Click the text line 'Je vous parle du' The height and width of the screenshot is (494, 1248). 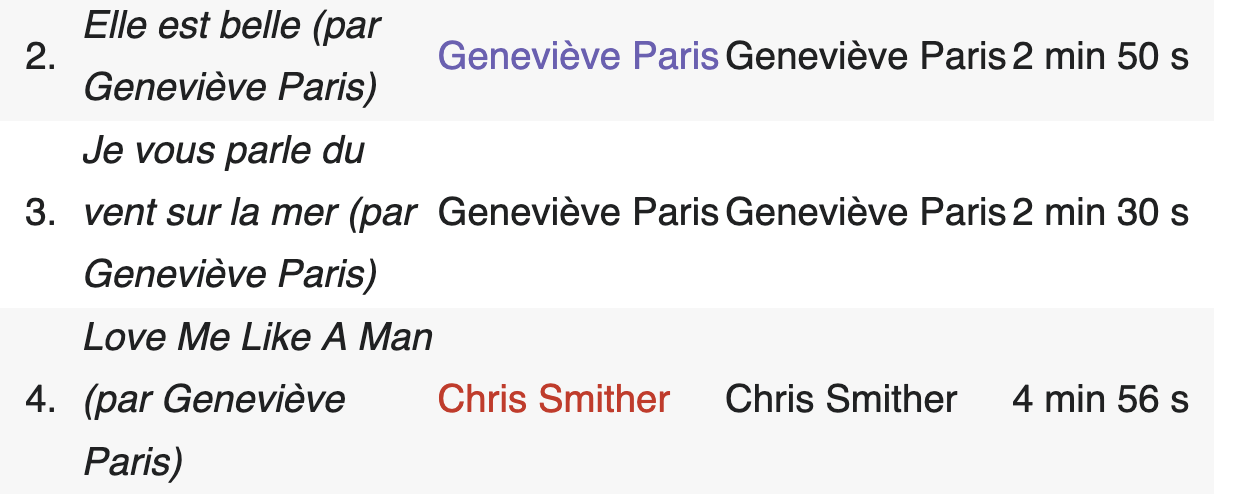(x=224, y=151)
